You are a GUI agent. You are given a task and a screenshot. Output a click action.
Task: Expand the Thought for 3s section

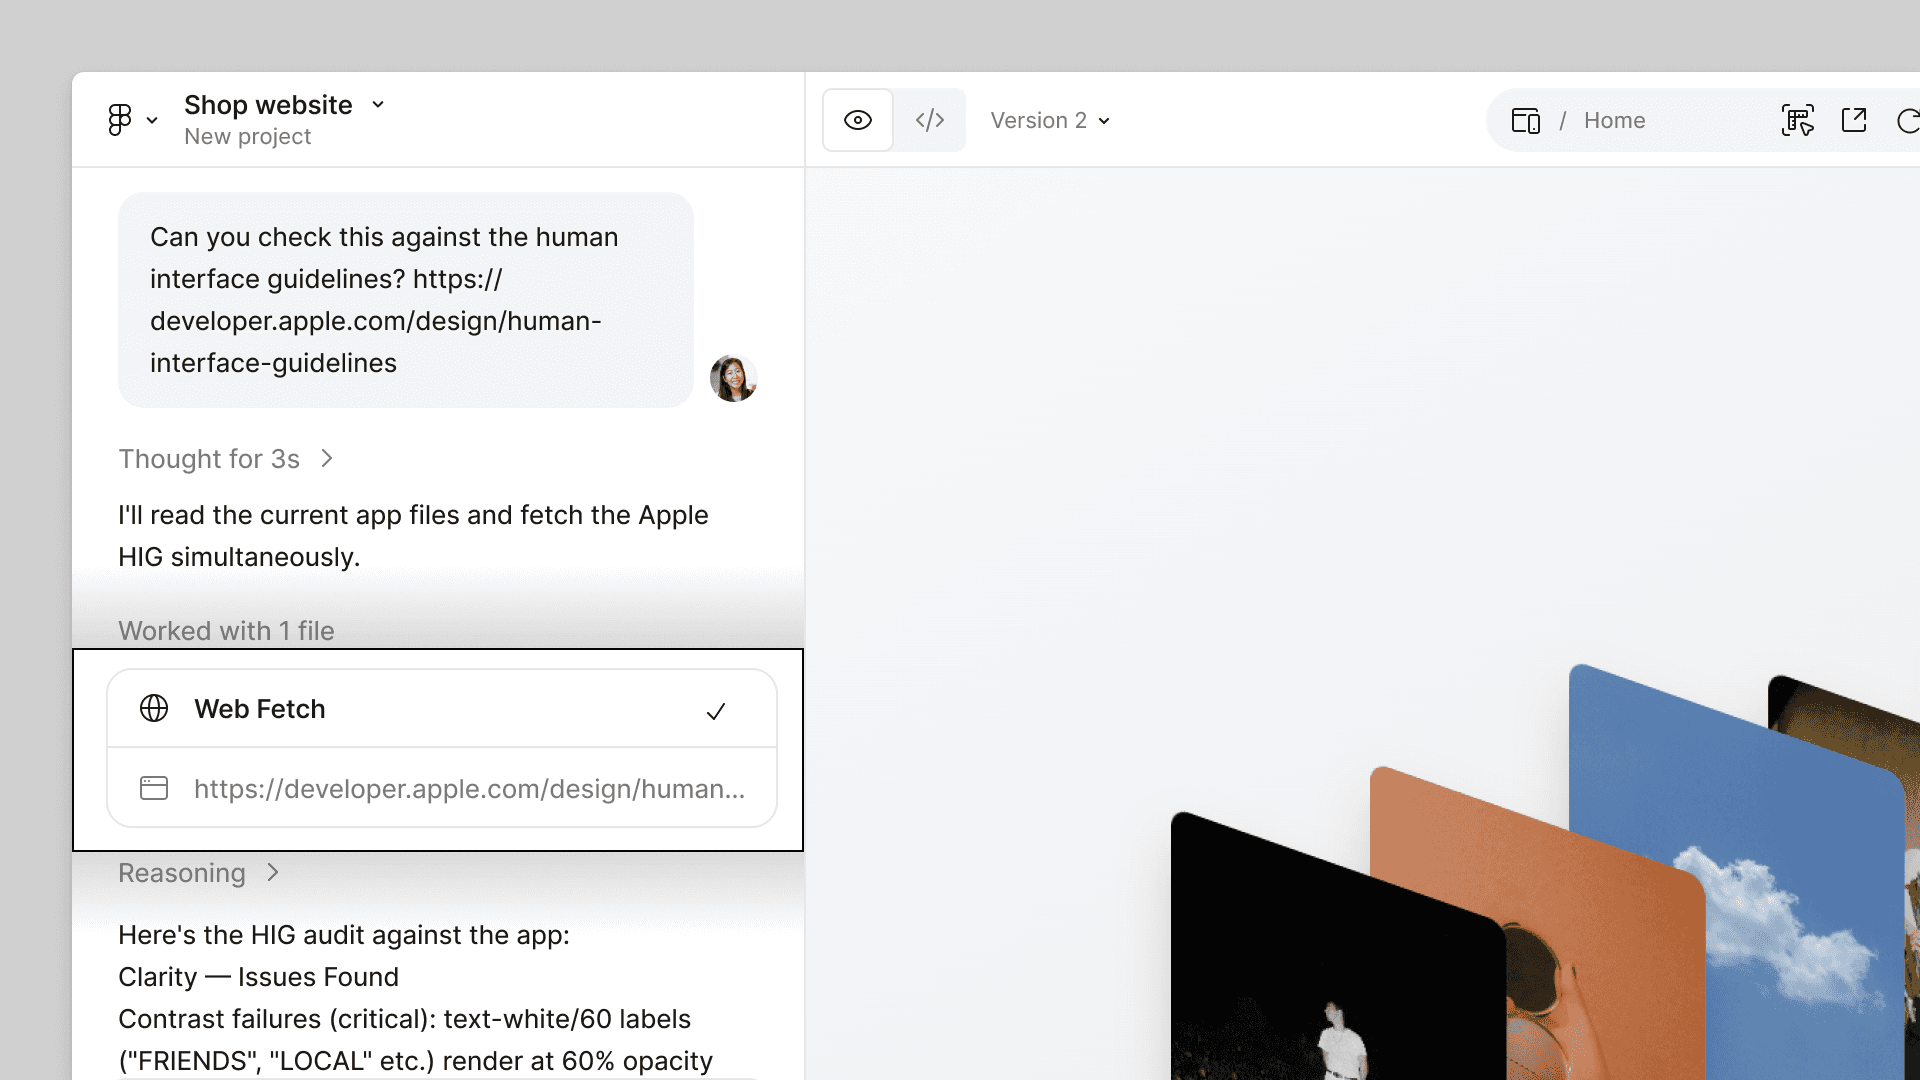pyautogui.click(x=226, y=459)
